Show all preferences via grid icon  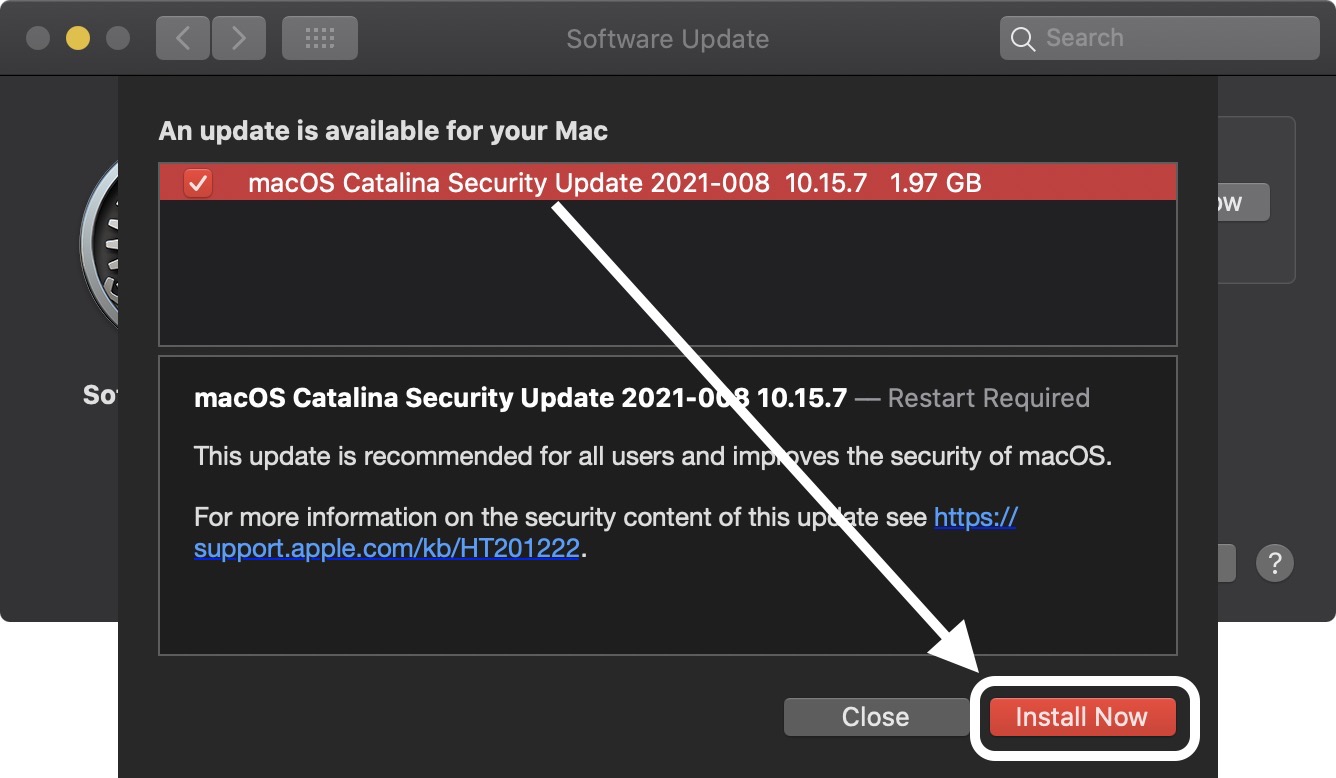tap(319, 39)
